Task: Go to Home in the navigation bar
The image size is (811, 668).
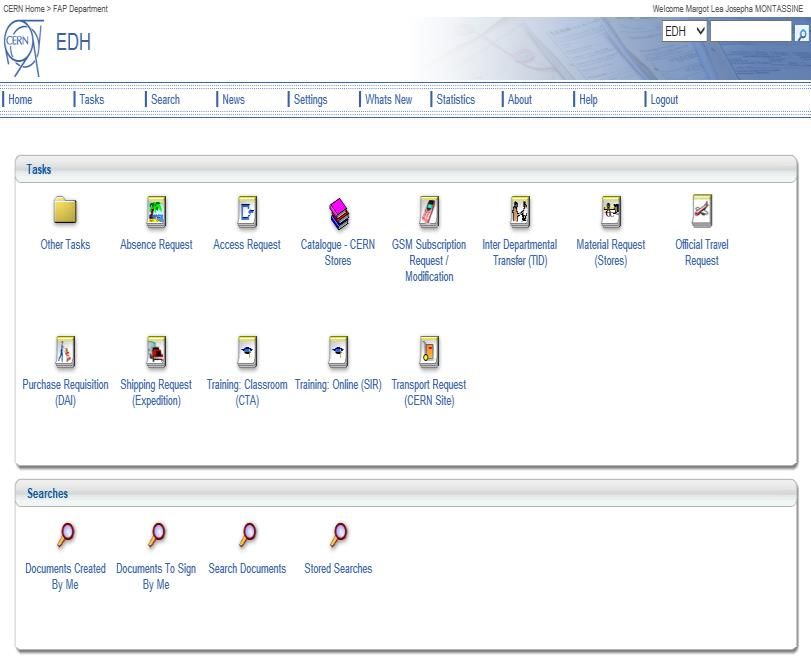Action: (20, 99)
